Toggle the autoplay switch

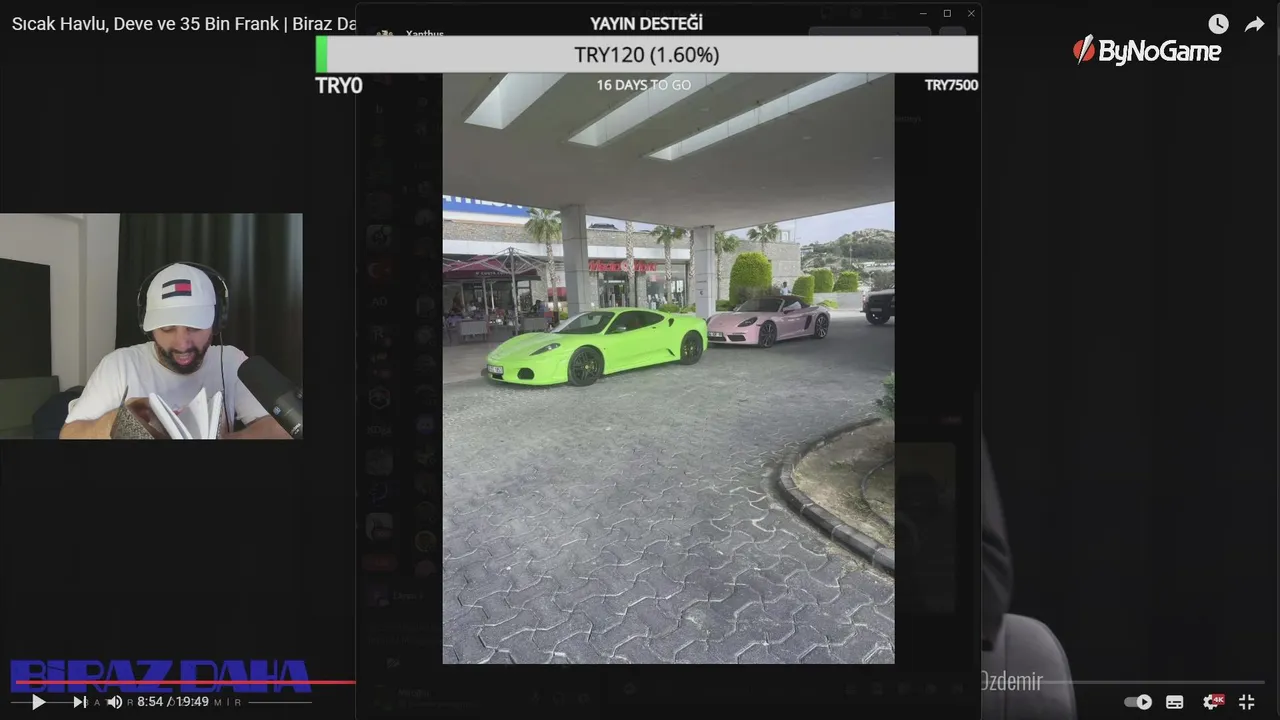1138,702
